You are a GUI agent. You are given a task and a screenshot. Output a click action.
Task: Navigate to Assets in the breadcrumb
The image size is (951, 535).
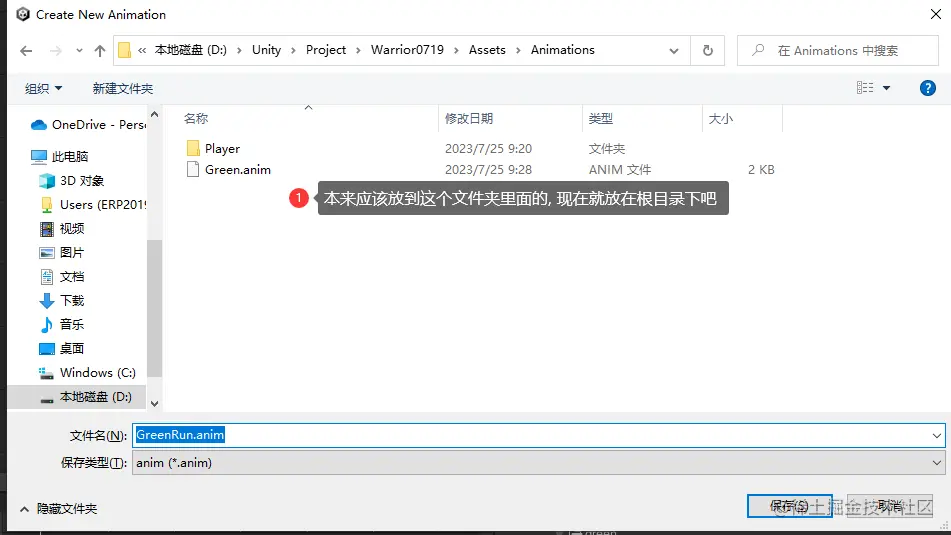(487, 50)
